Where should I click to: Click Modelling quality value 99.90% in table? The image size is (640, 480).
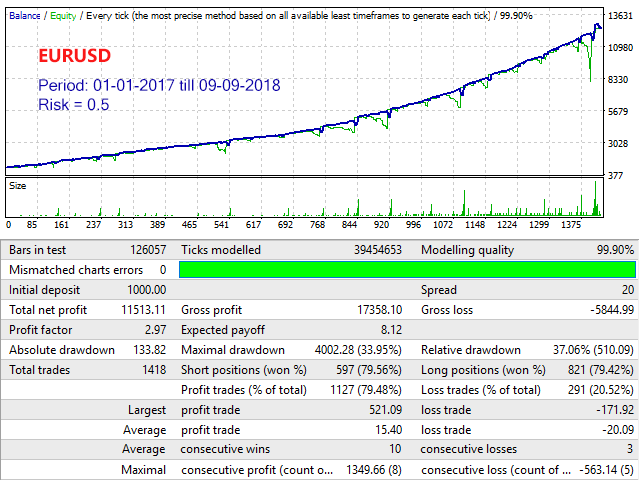click(615, 250)
